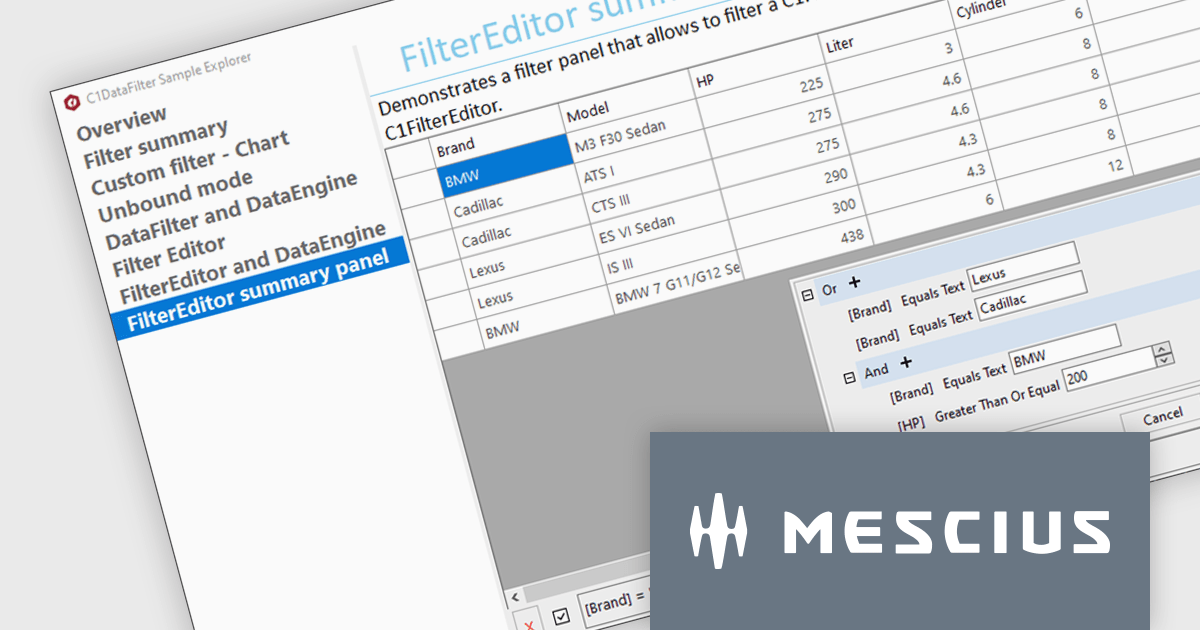Open the Overview sample
The height and width of the screenshot is (630, 1200).
click(x=122, y=122)
